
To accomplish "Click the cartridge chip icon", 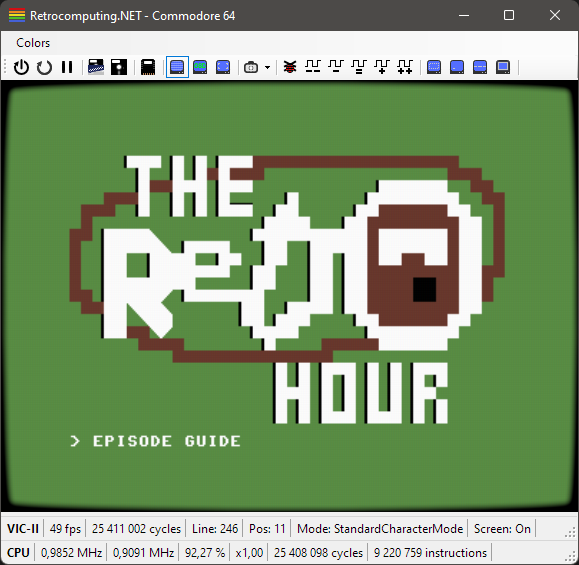I will pyautogui.click(x=148, y=67).
